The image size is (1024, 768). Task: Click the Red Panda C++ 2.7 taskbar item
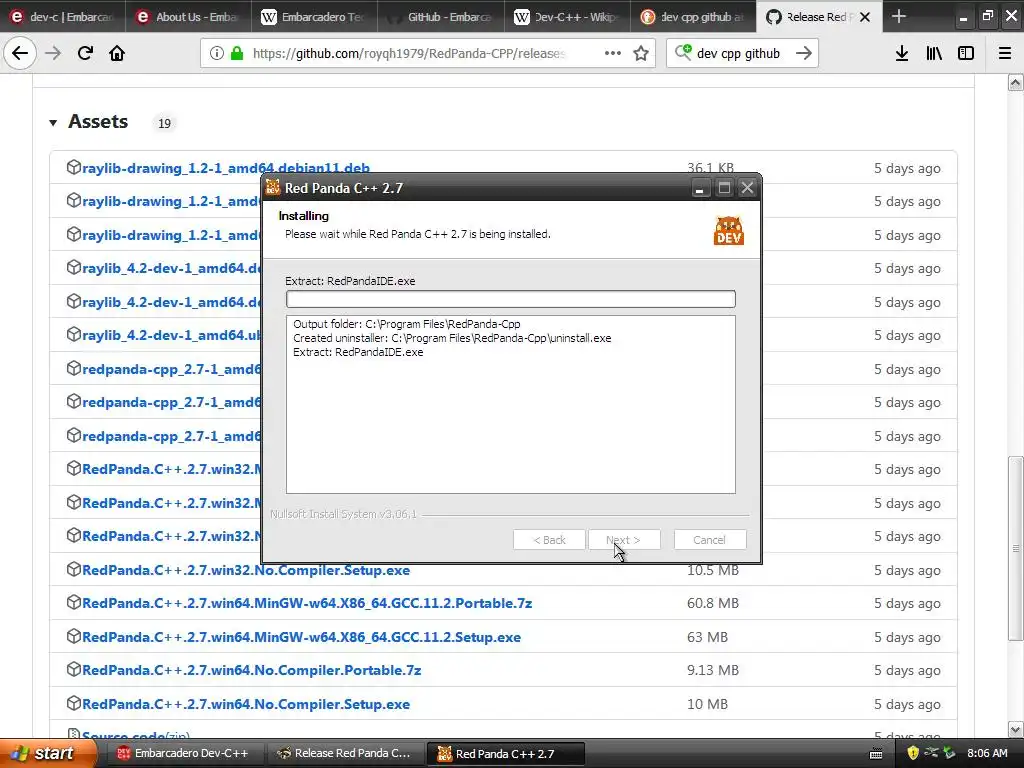click(x=505, y=753)
